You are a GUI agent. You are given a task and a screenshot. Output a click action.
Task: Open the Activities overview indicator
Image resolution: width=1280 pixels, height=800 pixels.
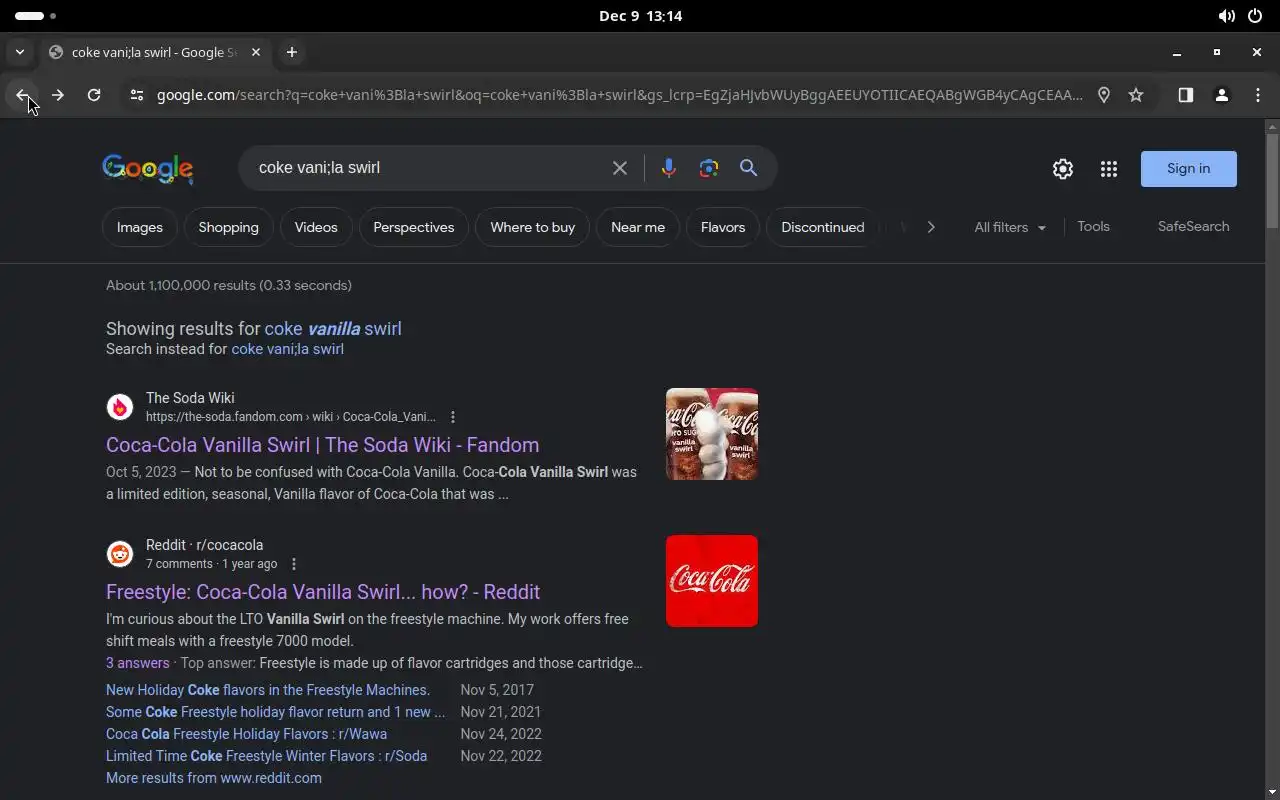35,16
